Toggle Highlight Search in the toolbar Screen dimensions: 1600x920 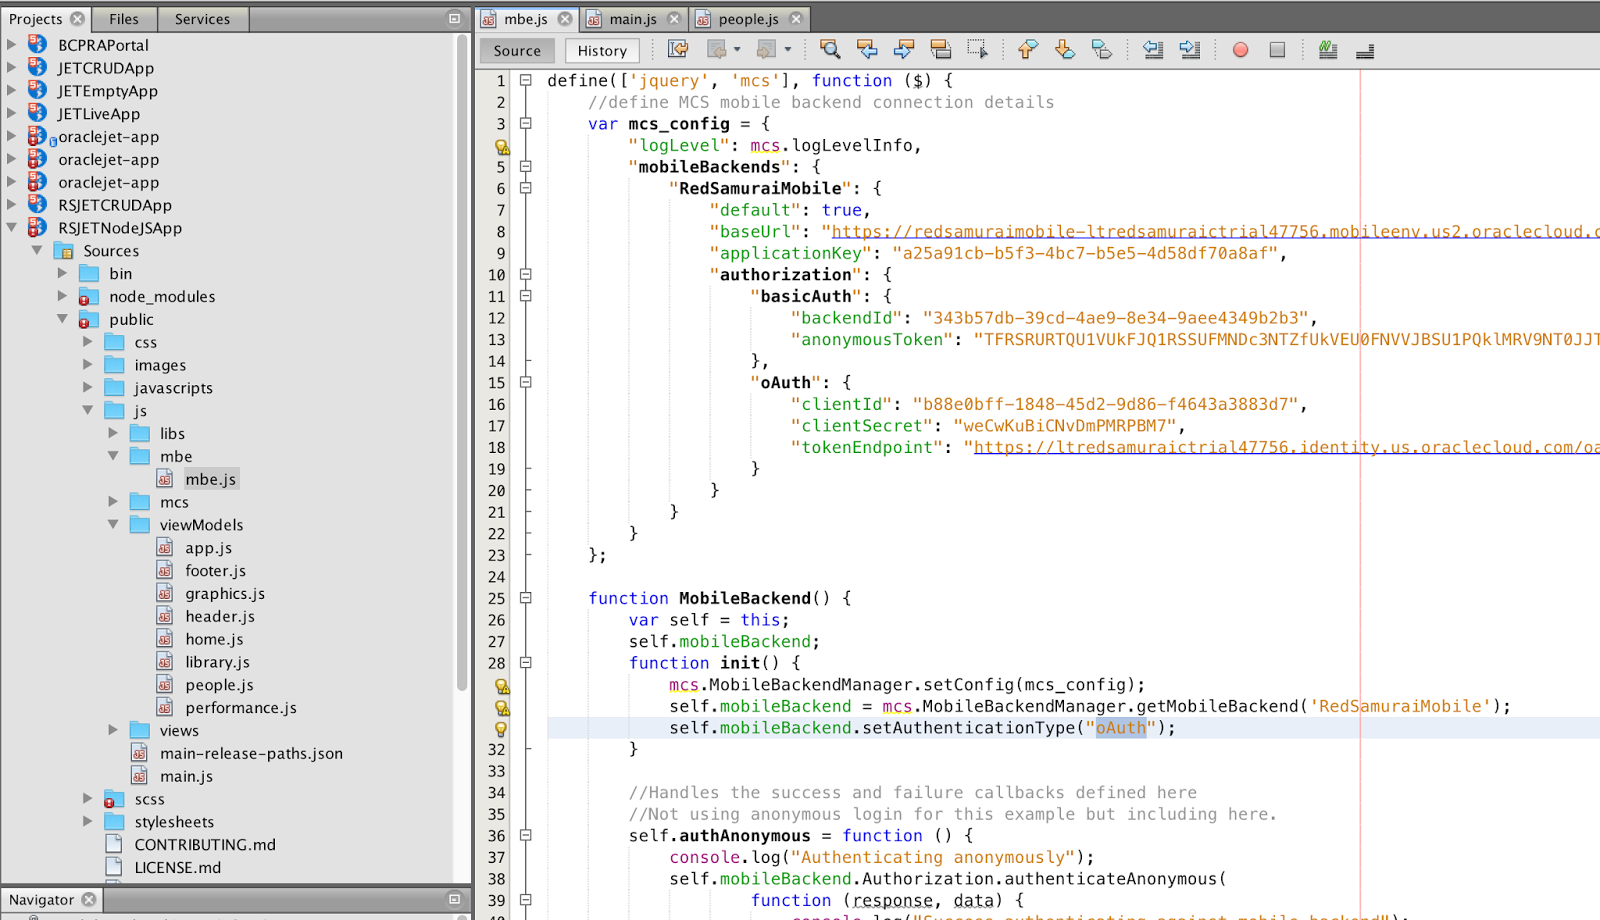(x=1328, y=48)
